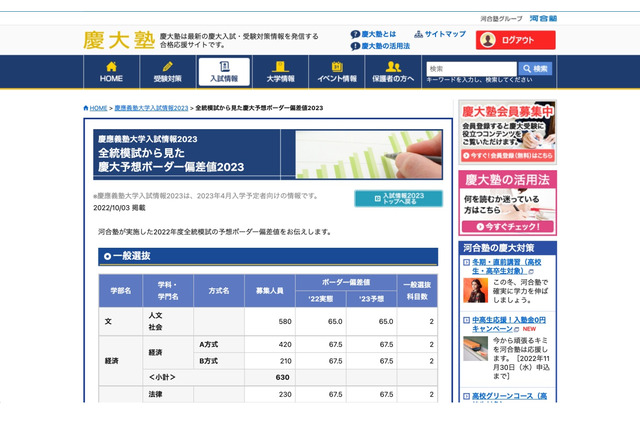
Task: Click the 検索 keyword input field
Action: 471,69
